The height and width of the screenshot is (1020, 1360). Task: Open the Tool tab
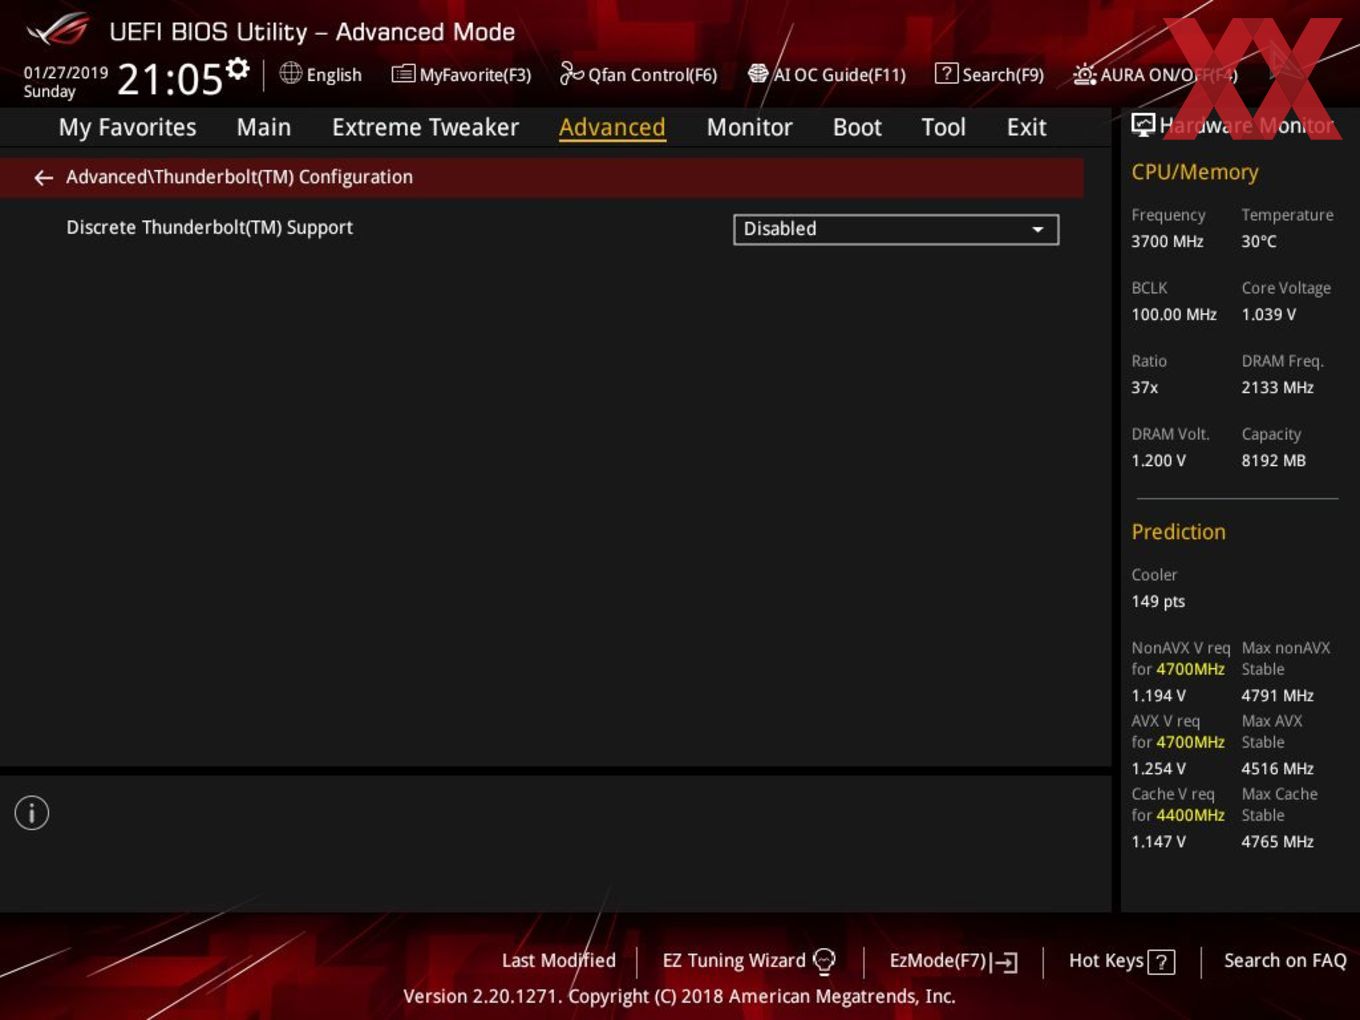943,127
